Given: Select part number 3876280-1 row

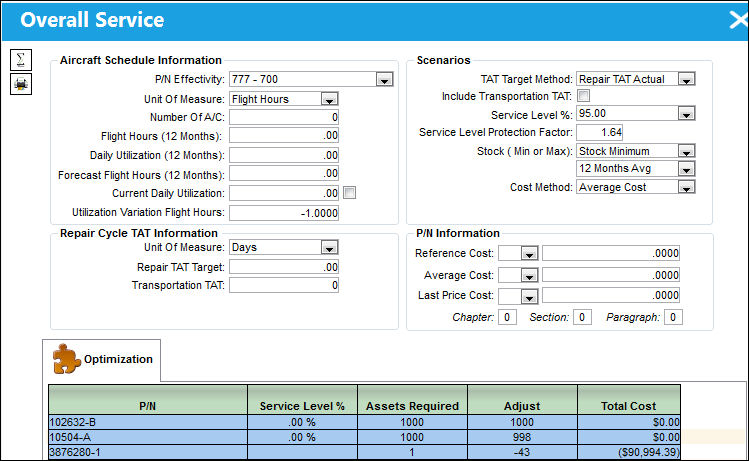Looking at the screenshot, I should click(x=364, y=452).
